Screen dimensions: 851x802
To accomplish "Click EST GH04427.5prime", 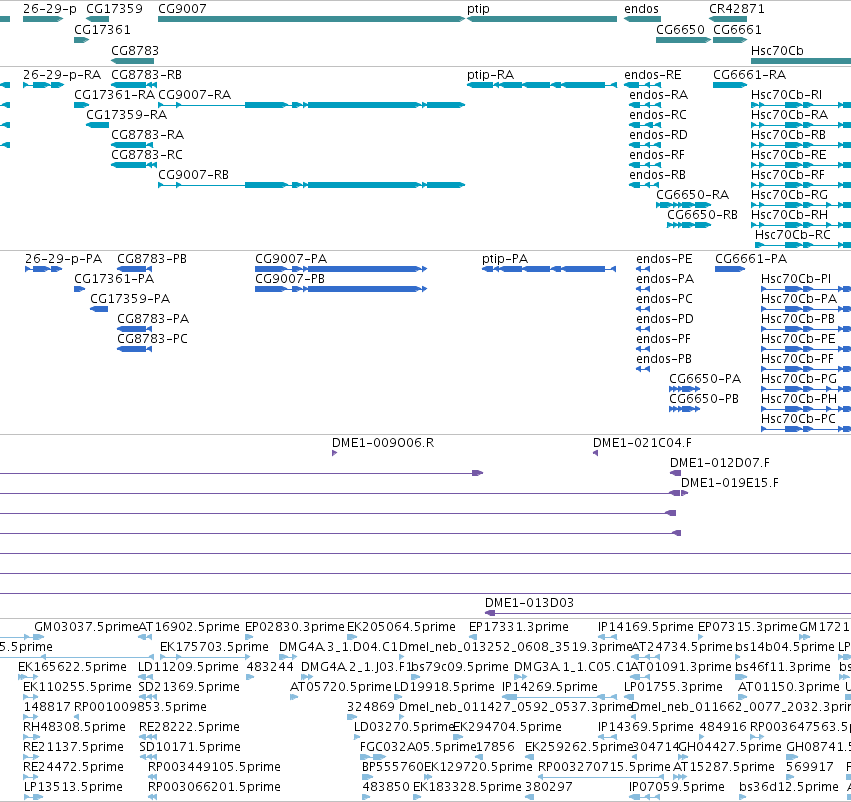I will pos(730,747).
